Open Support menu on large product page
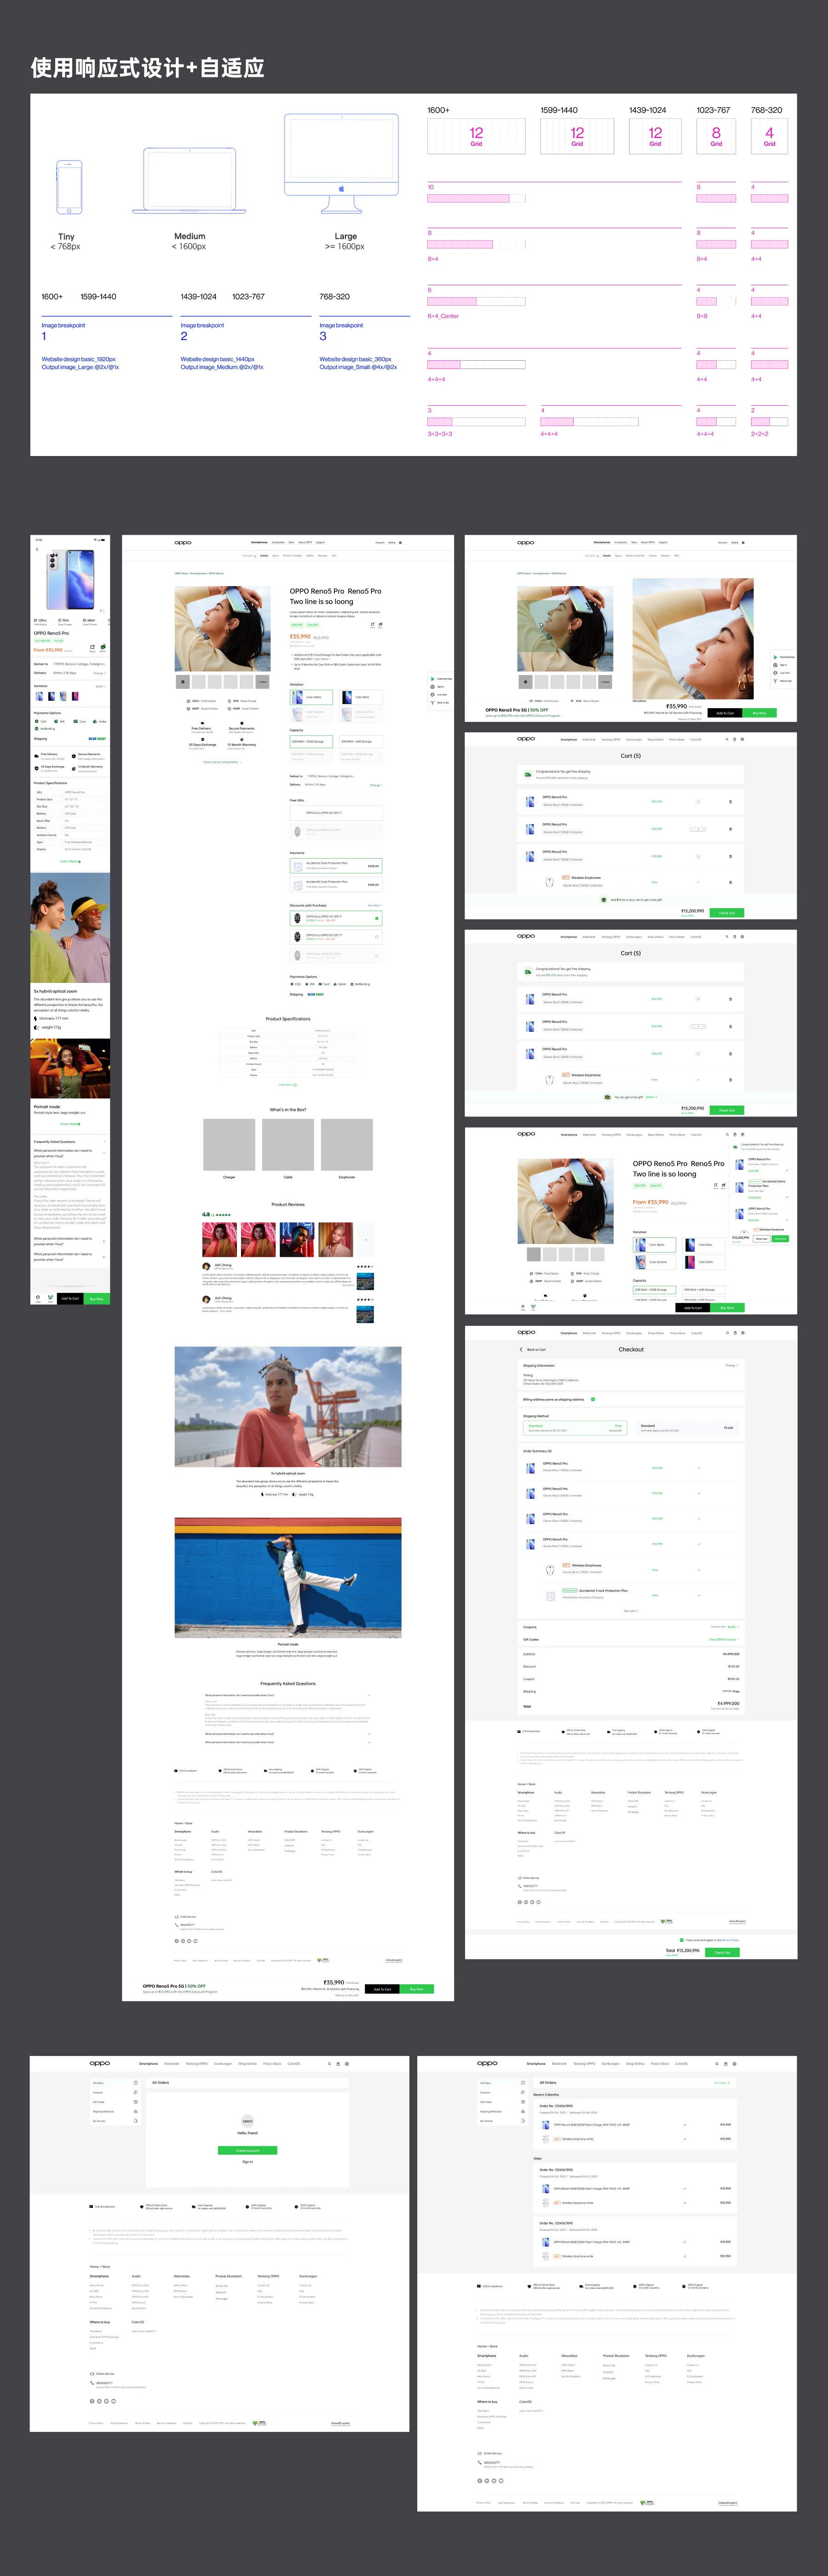The height and width of the screenshot is (2576, 828). pos(321,543)
